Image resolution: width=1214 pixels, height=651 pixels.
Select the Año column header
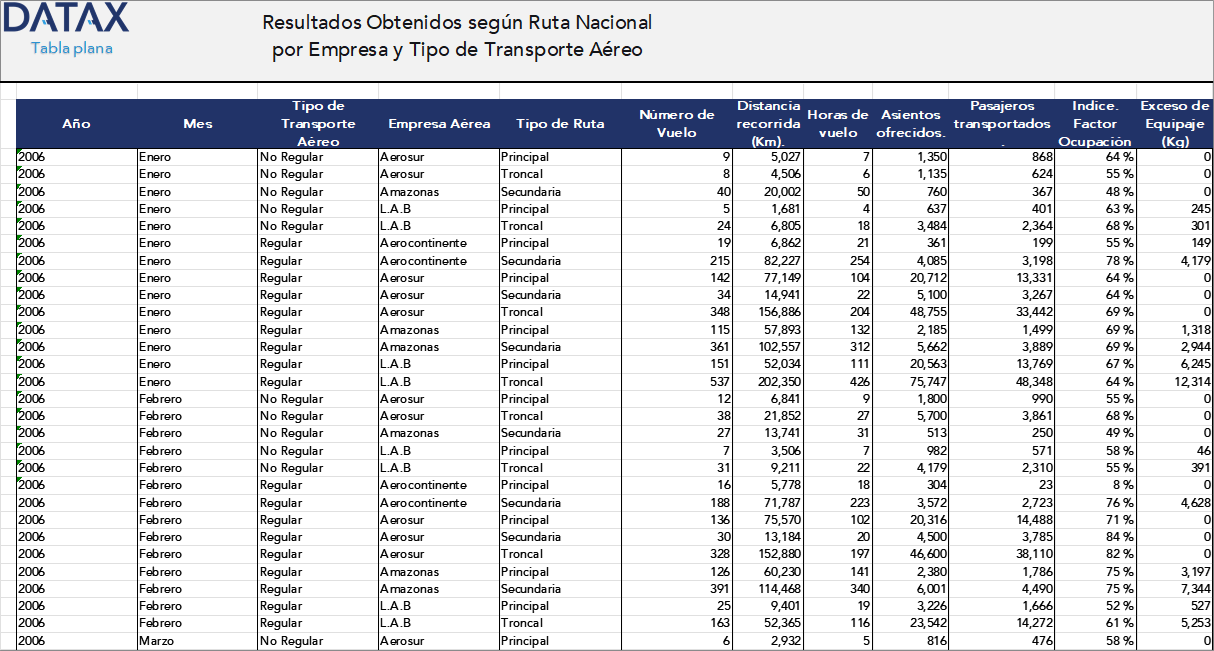coord(76,123)
